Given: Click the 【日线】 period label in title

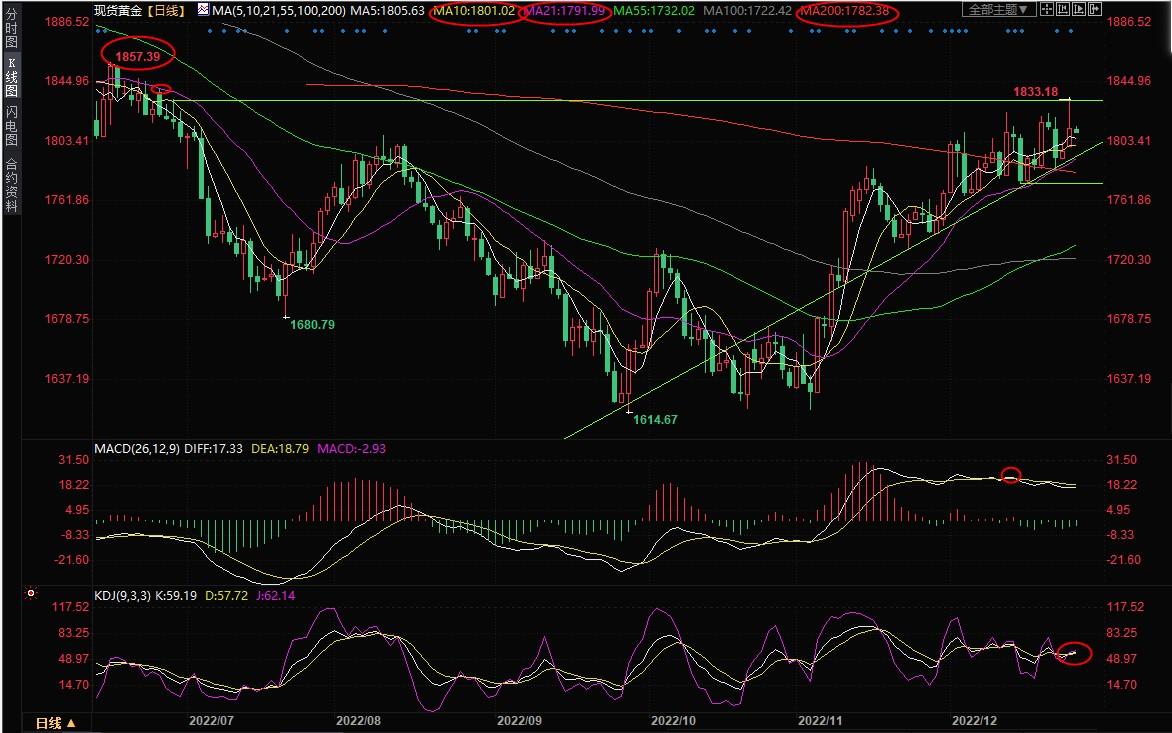Looking at the screenshot, I should click(167, 10).
